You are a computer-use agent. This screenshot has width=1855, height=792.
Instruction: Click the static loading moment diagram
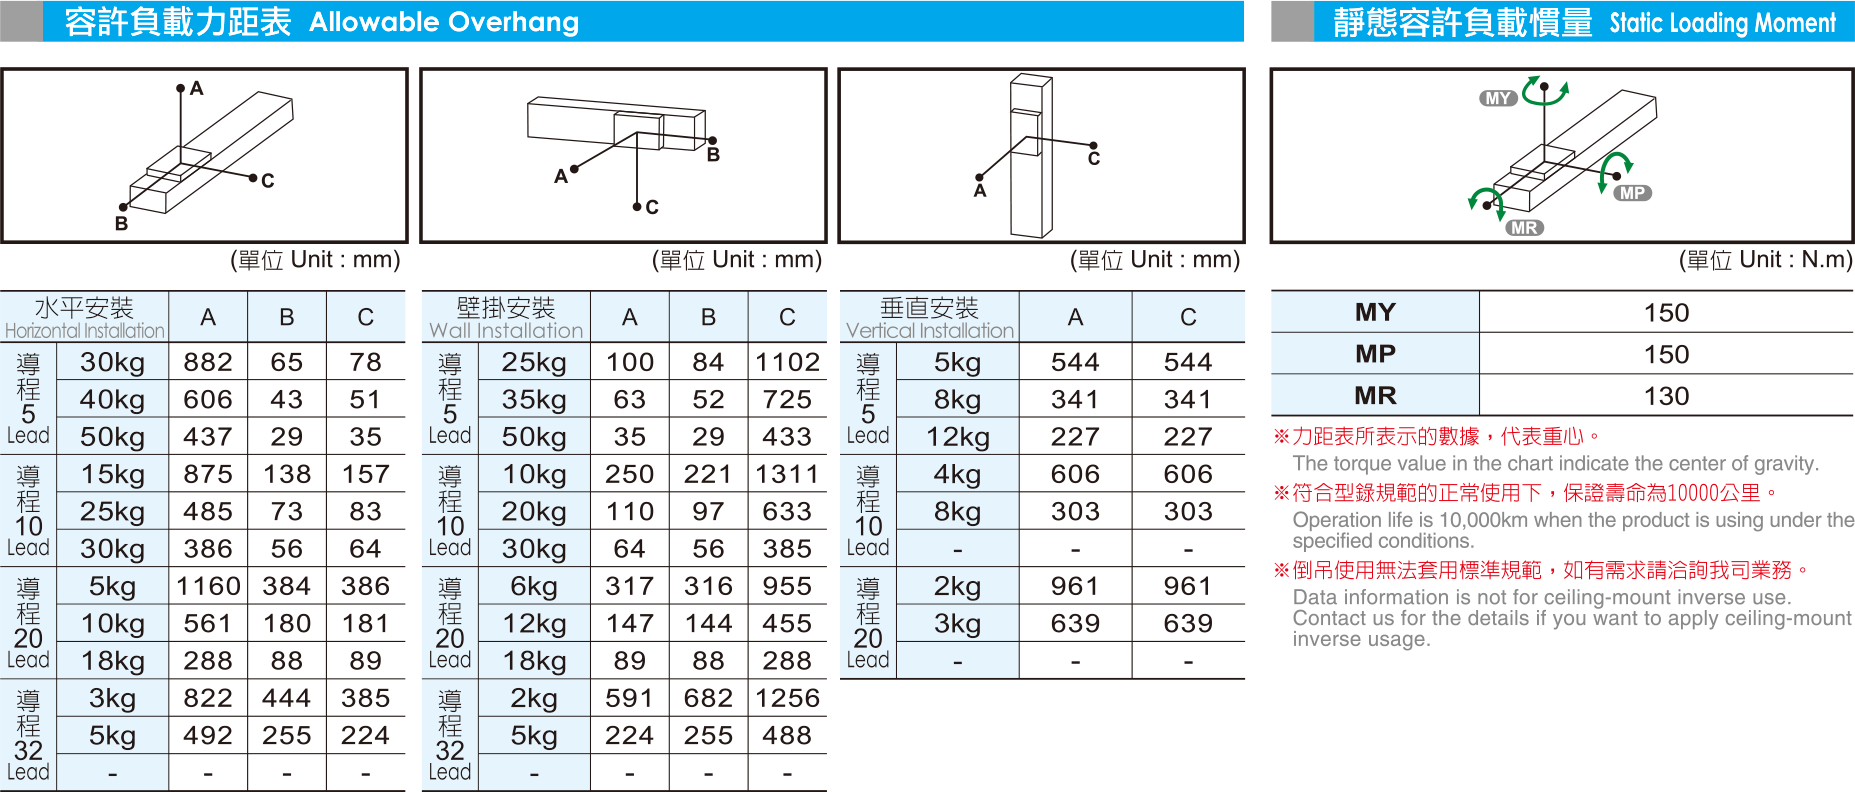click(x=1561, y=155)
